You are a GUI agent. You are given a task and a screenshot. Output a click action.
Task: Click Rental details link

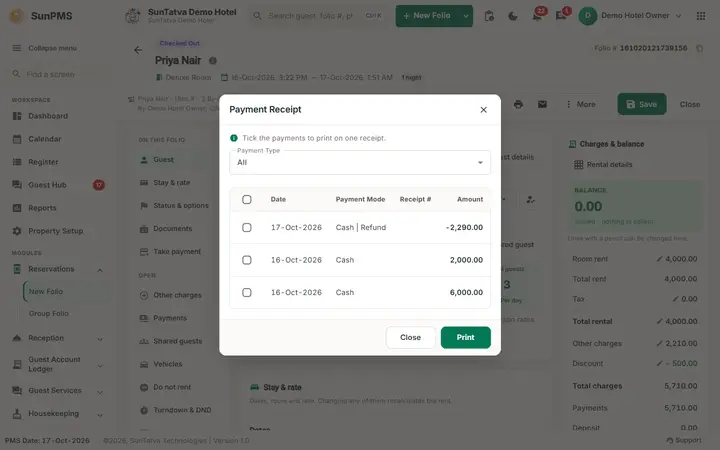(x=603, y=164)
